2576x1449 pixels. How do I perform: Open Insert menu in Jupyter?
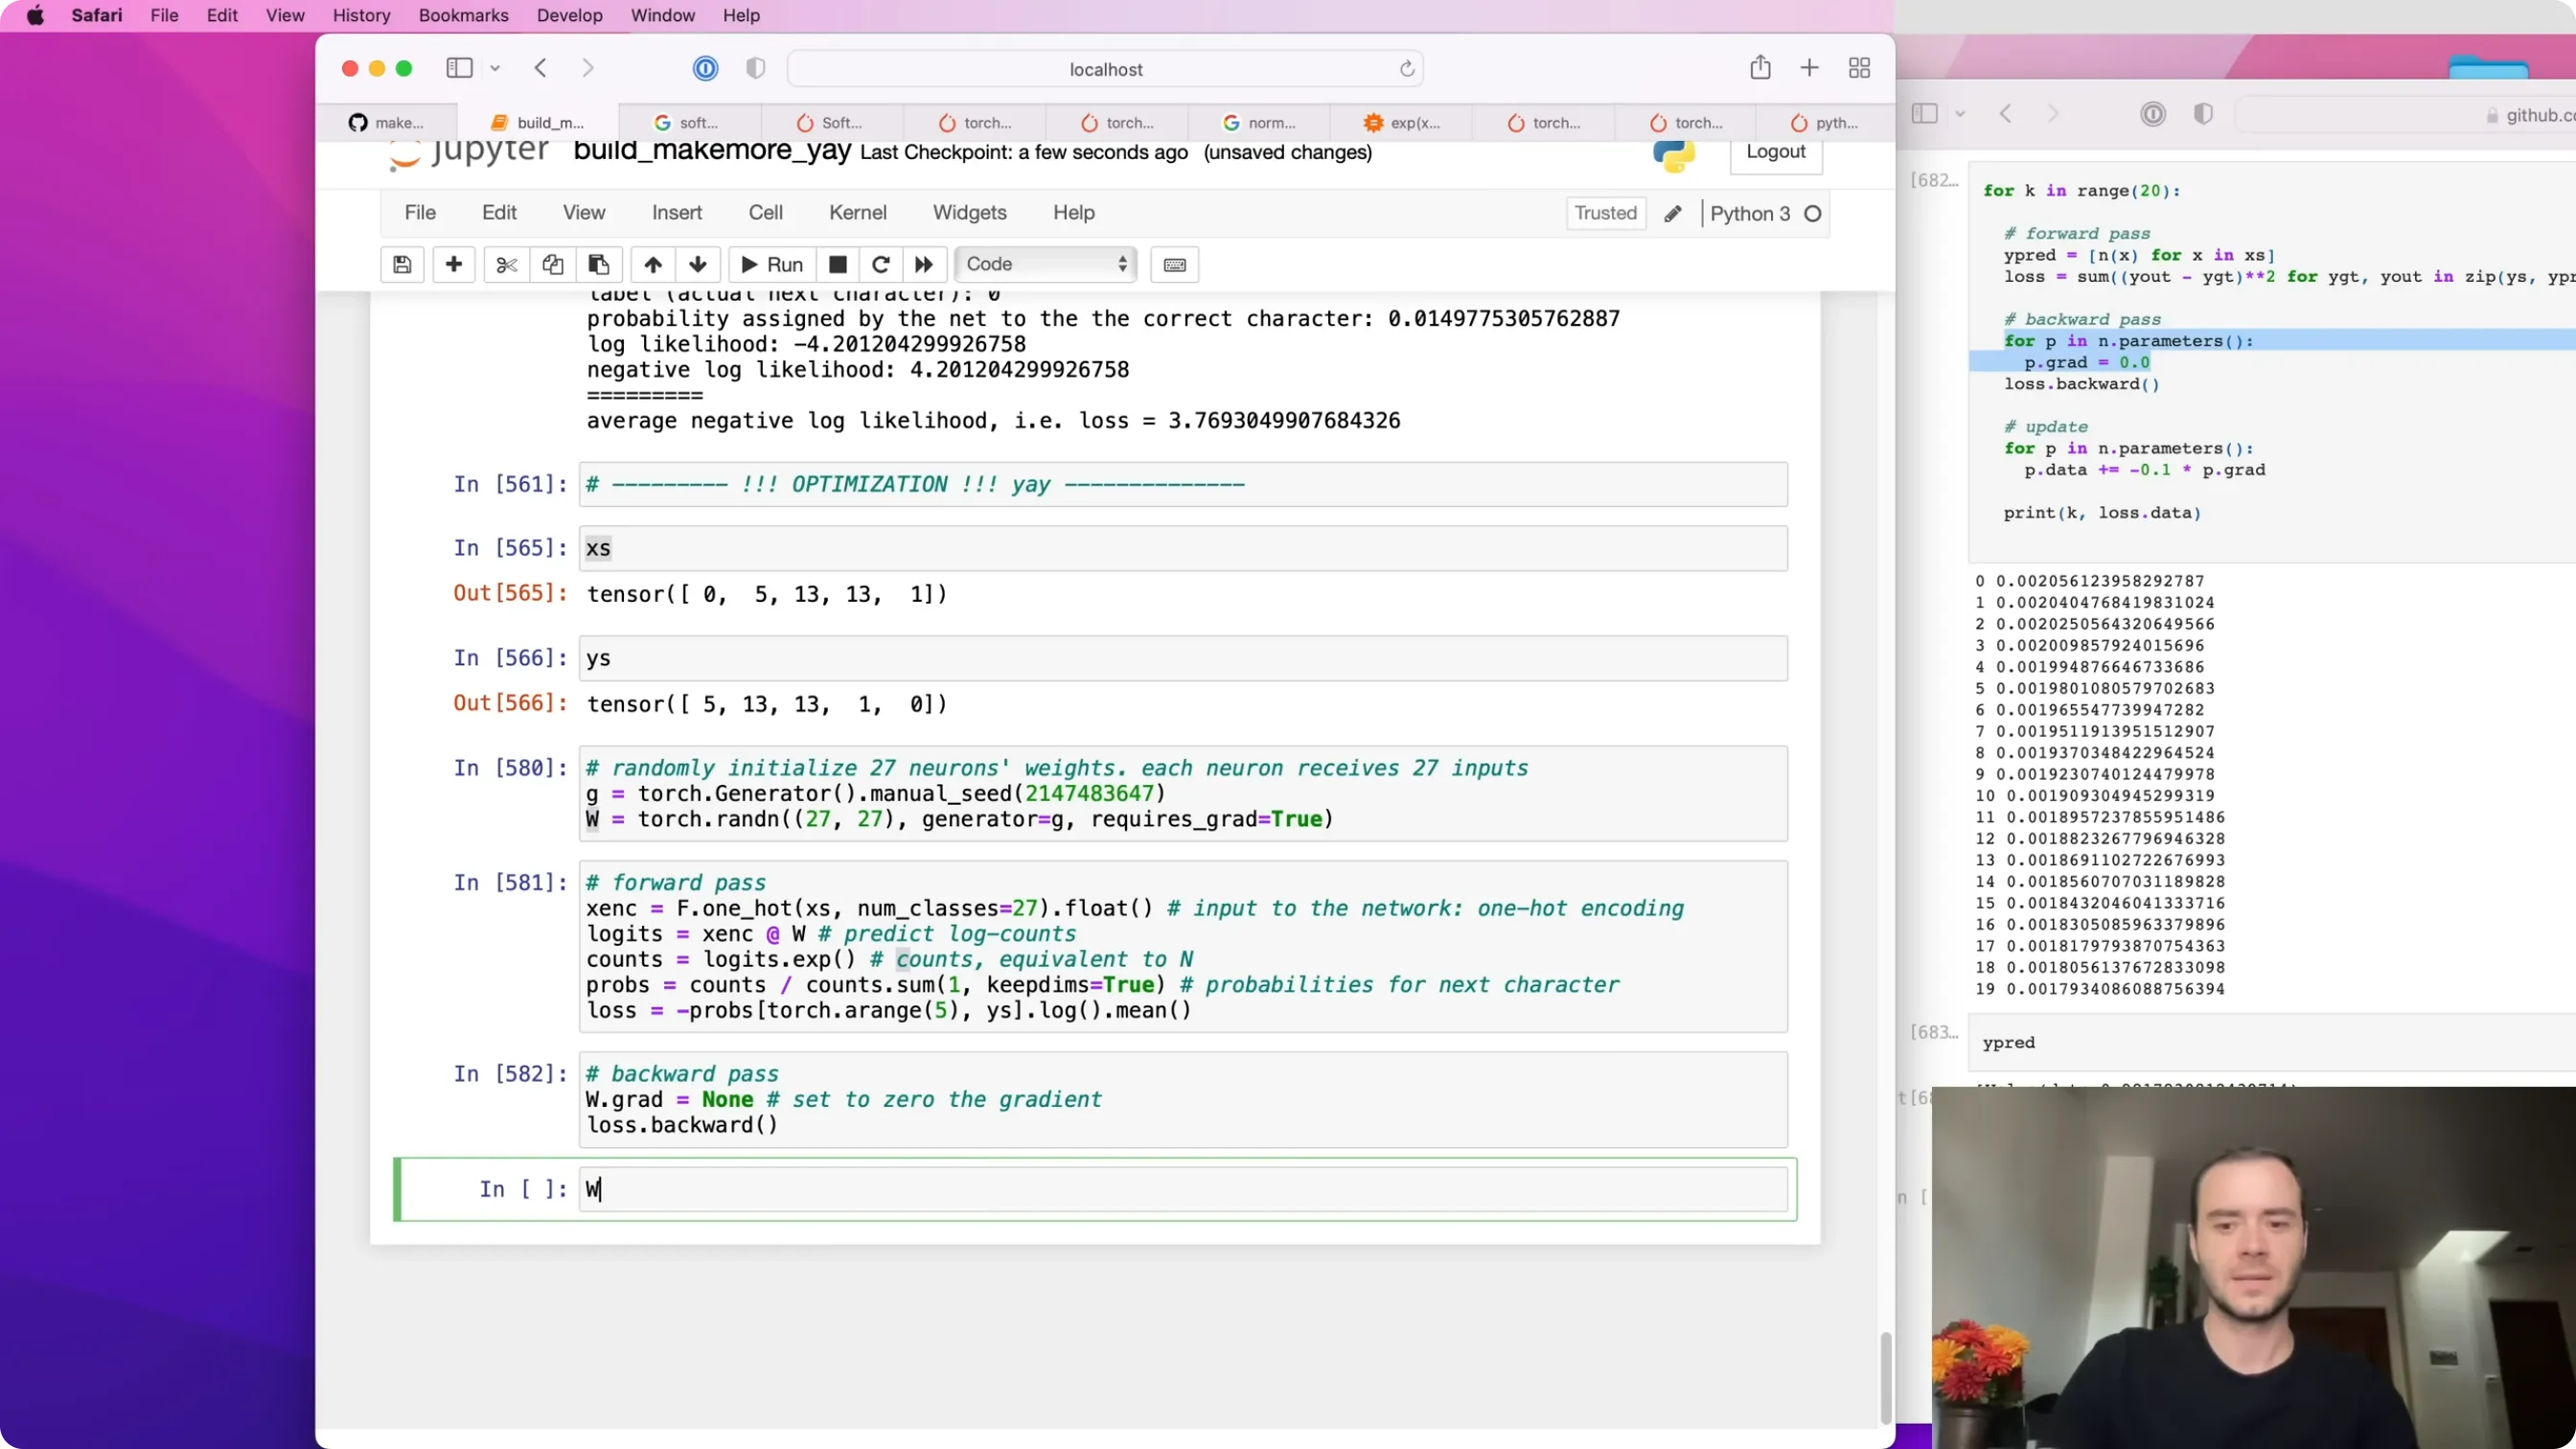[x=677, y=213]
